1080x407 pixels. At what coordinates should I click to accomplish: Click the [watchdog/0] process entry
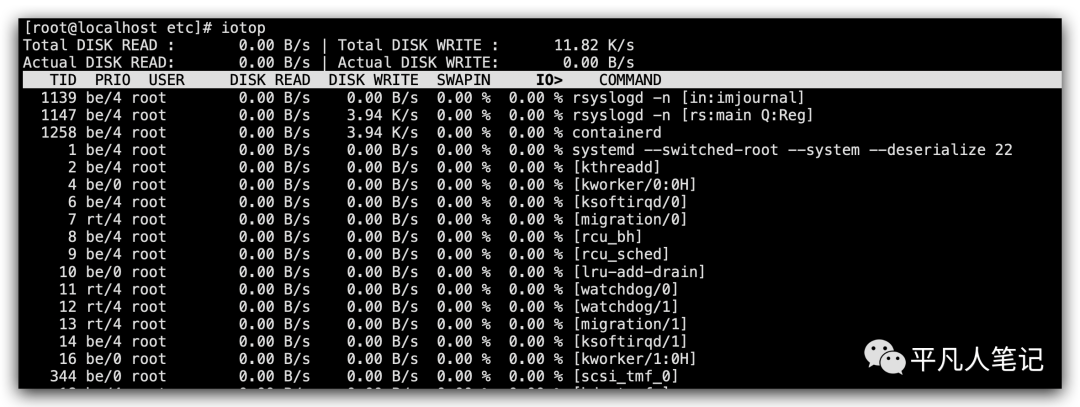click(625, 289)
